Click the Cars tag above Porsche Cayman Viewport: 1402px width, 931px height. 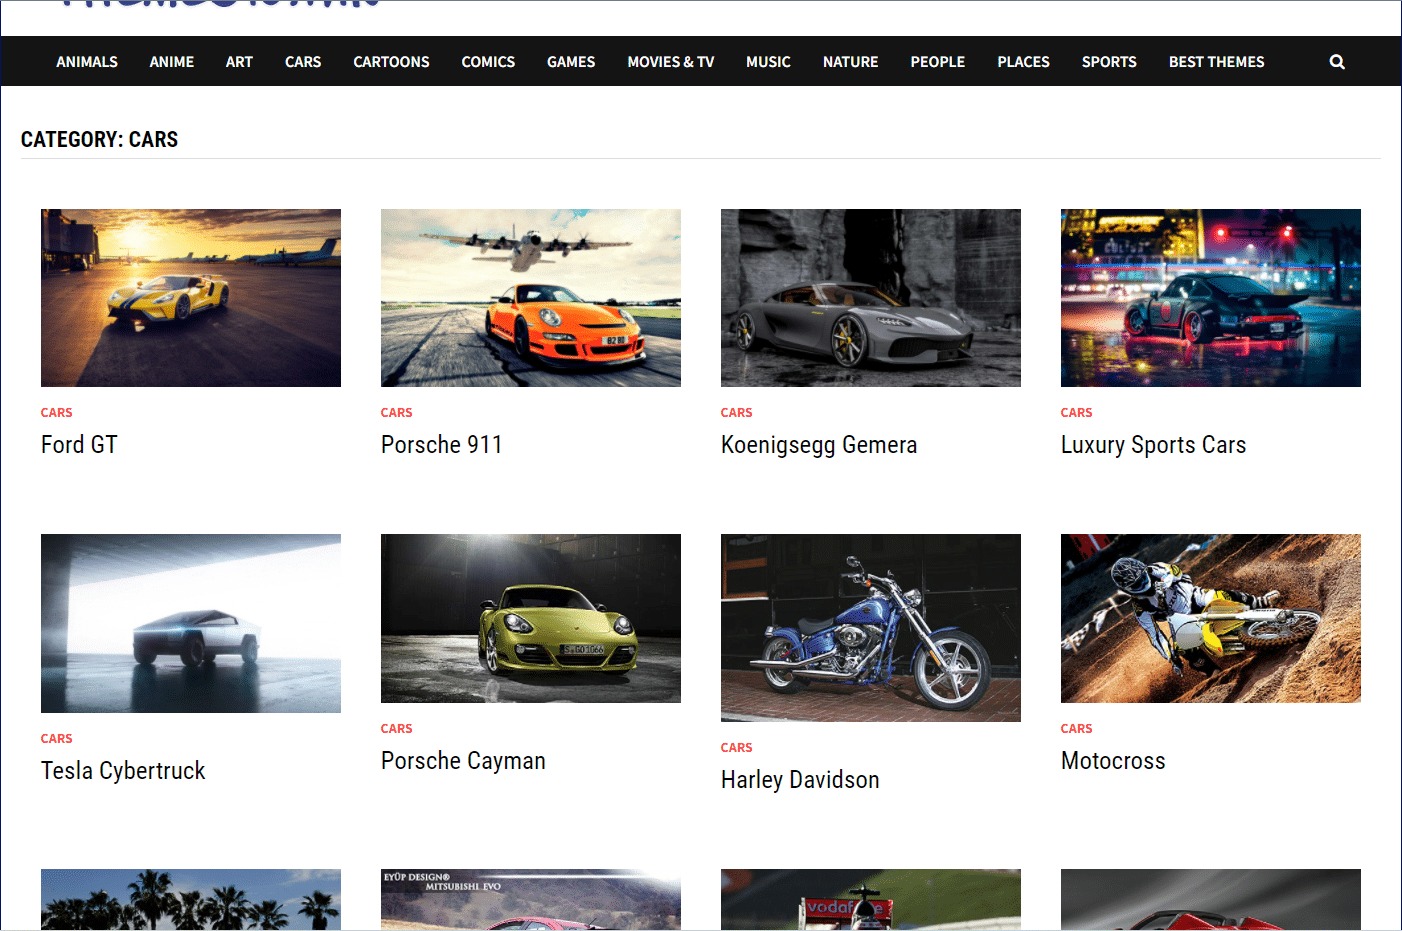click(x=396, y=729)
